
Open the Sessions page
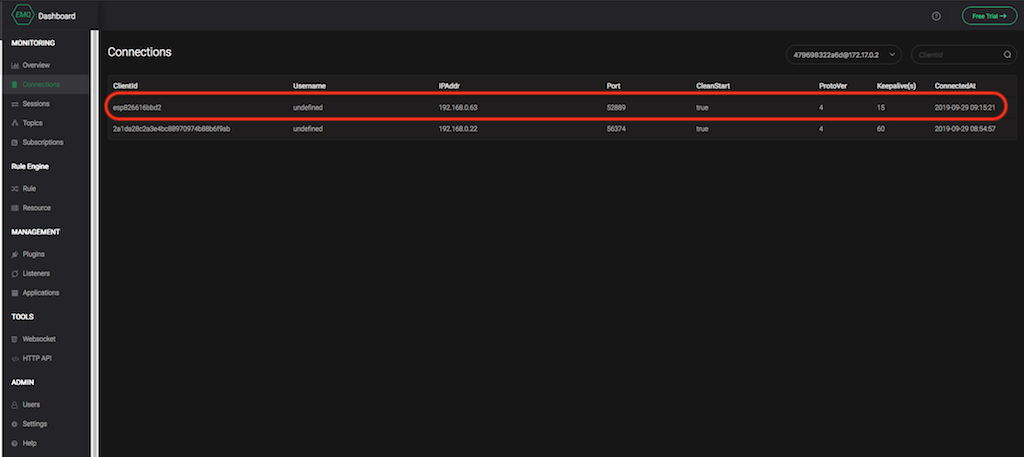click(x=36, y=104)
